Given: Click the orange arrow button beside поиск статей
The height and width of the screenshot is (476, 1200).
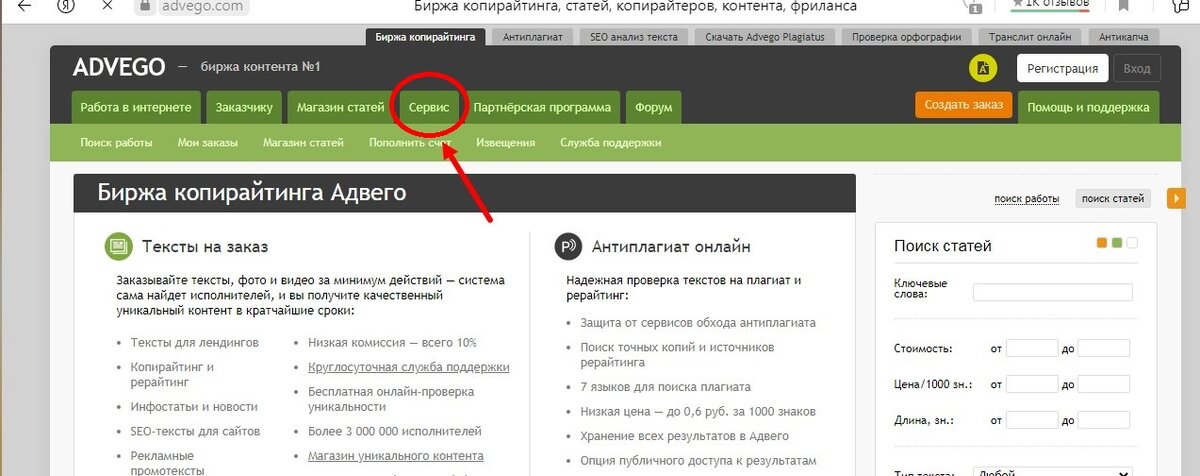Looking at the screenshot, I should [x=1177, y=198].
